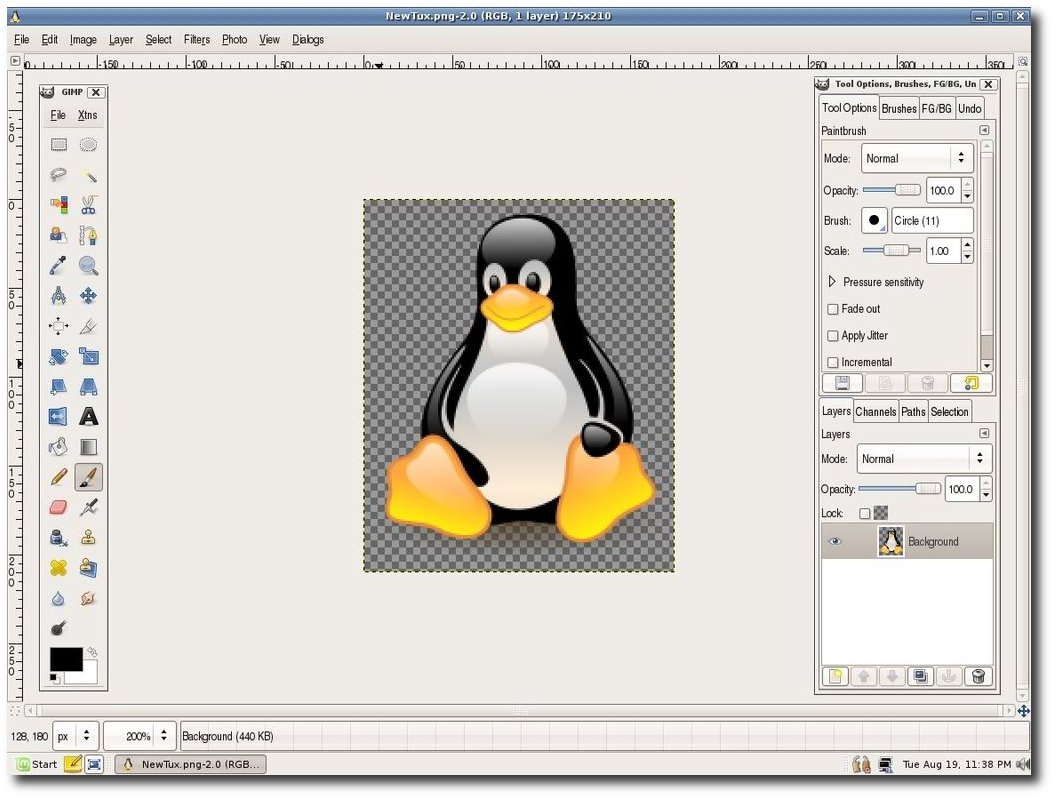Switch to the Channels tab
1054x798 pixels.
[876, 411]
